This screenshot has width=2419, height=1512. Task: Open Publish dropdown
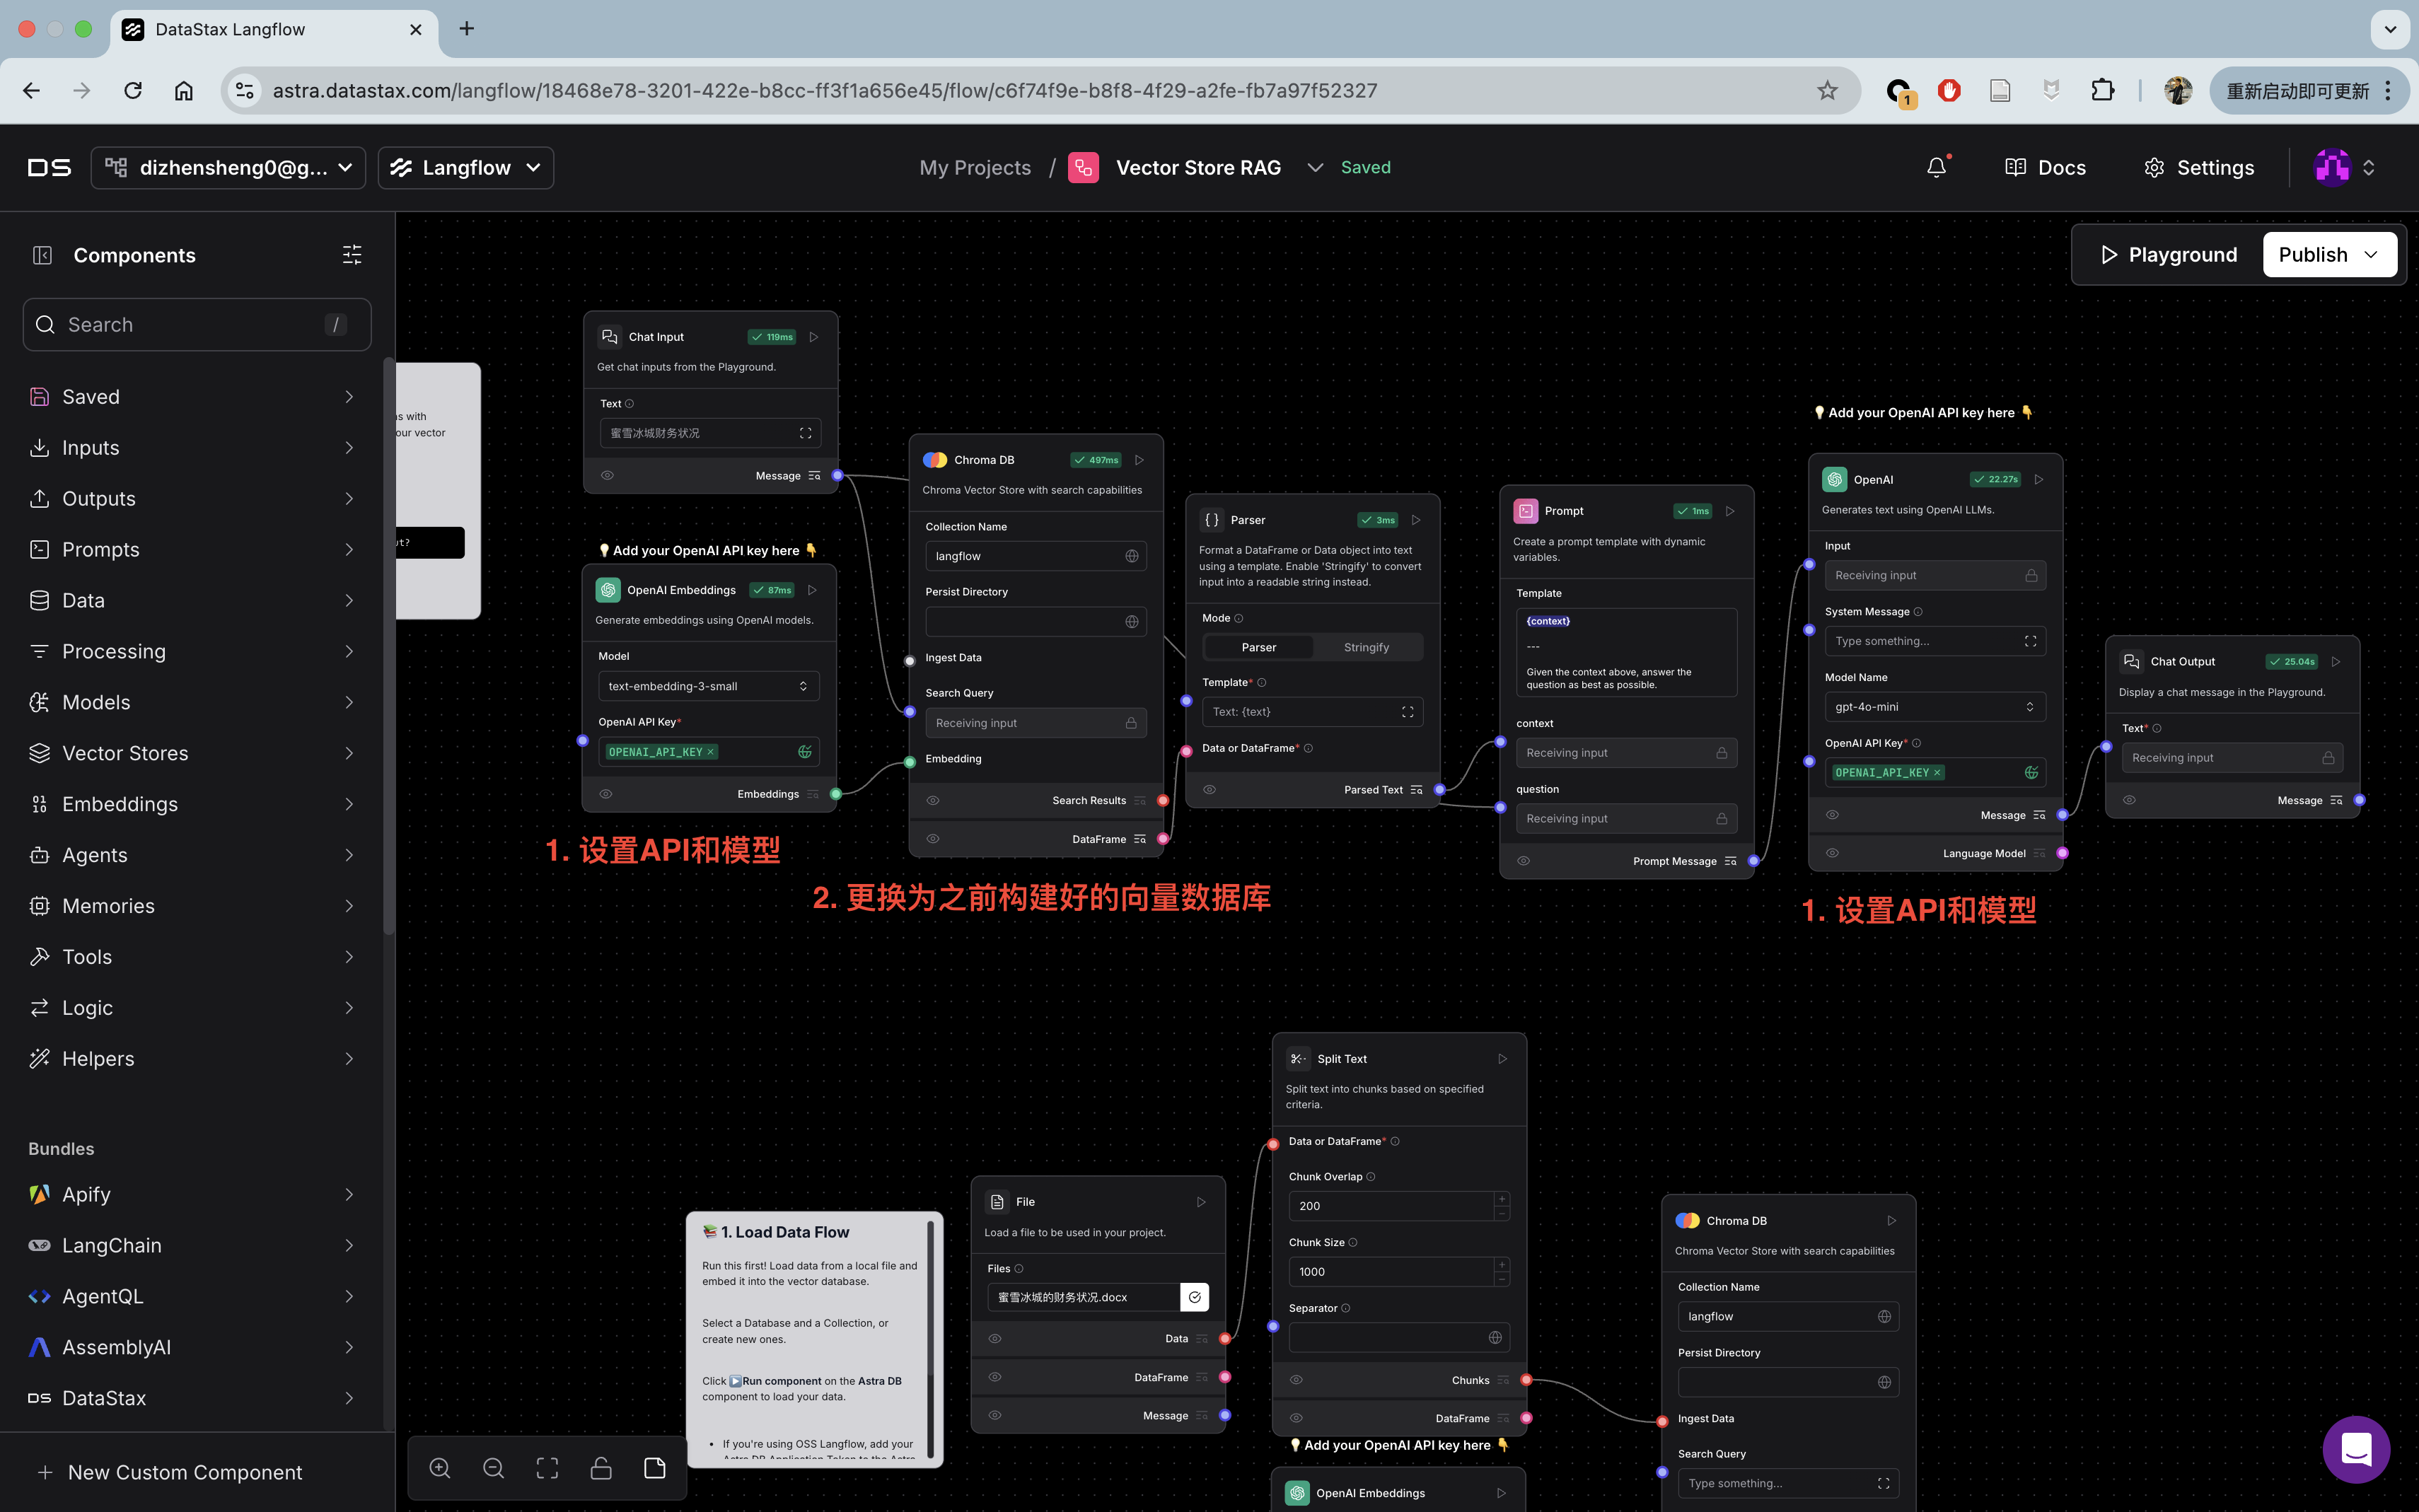2329,255
